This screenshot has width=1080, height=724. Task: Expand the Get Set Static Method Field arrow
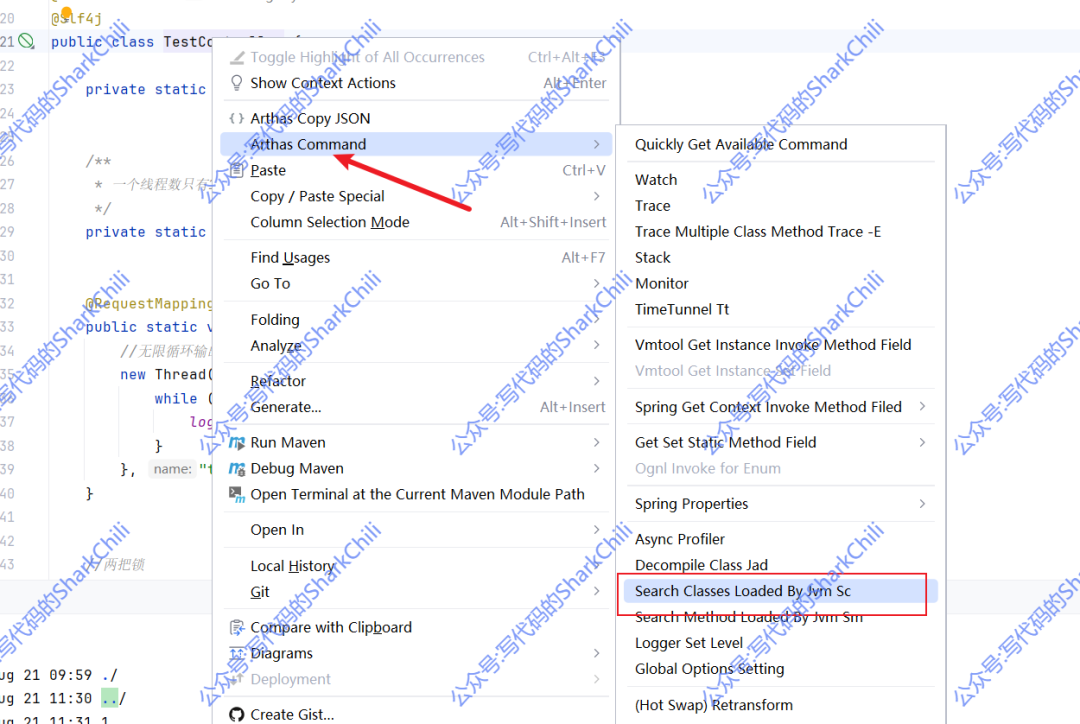tap(922, 442)
